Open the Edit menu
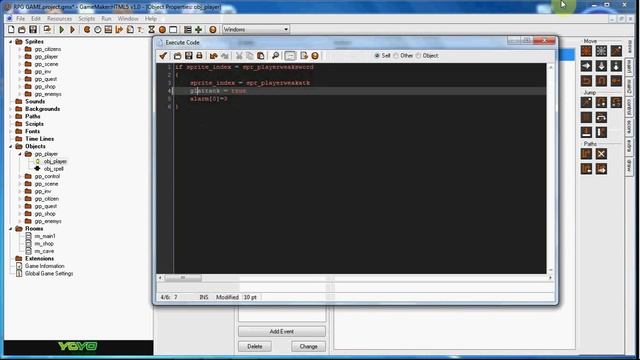 click(x=36, y=19)
